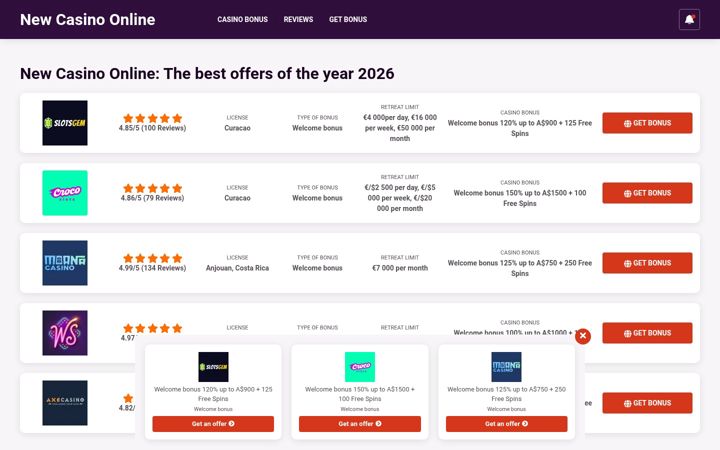Image resolution: width=720 pixels, height=450 pixels.
Task: Click 'Welcome bonus 120% up to A$900' row text
Action: coord(520,128)
